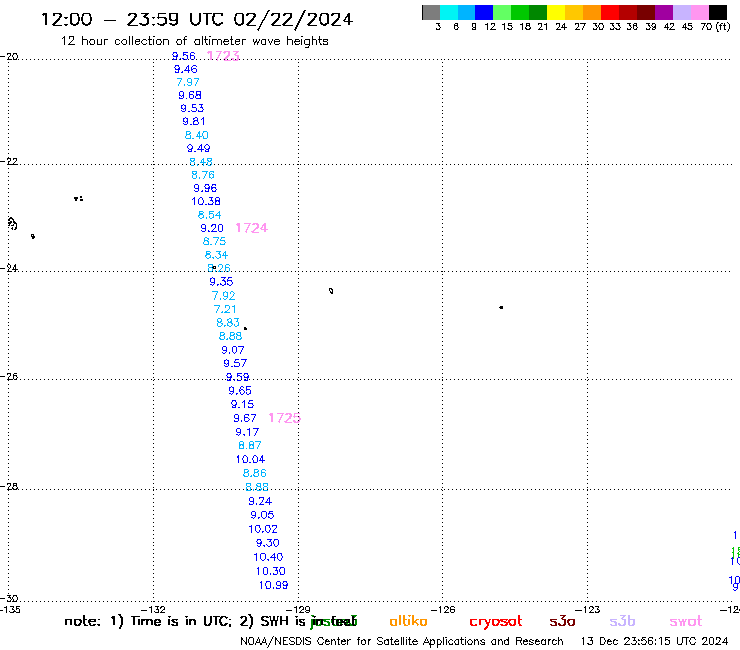Select the 9.30 wave height value
740x650 pixels.
268,543
